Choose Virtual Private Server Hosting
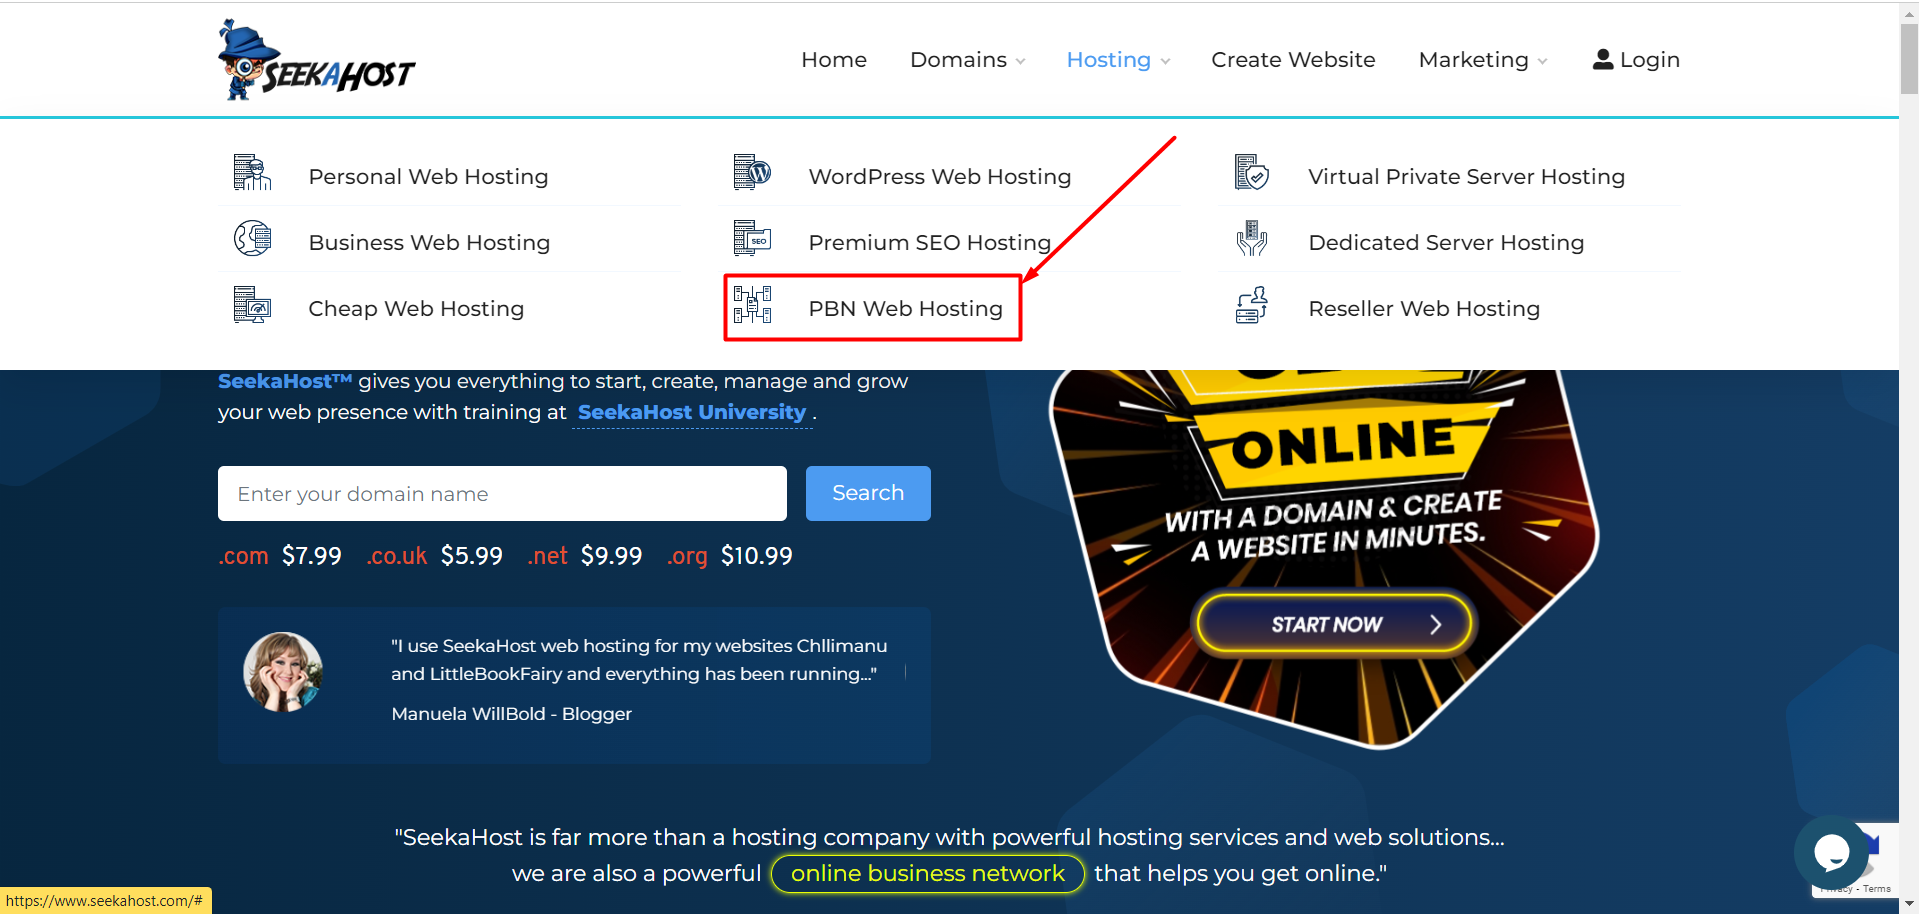 pos(1466,177)
